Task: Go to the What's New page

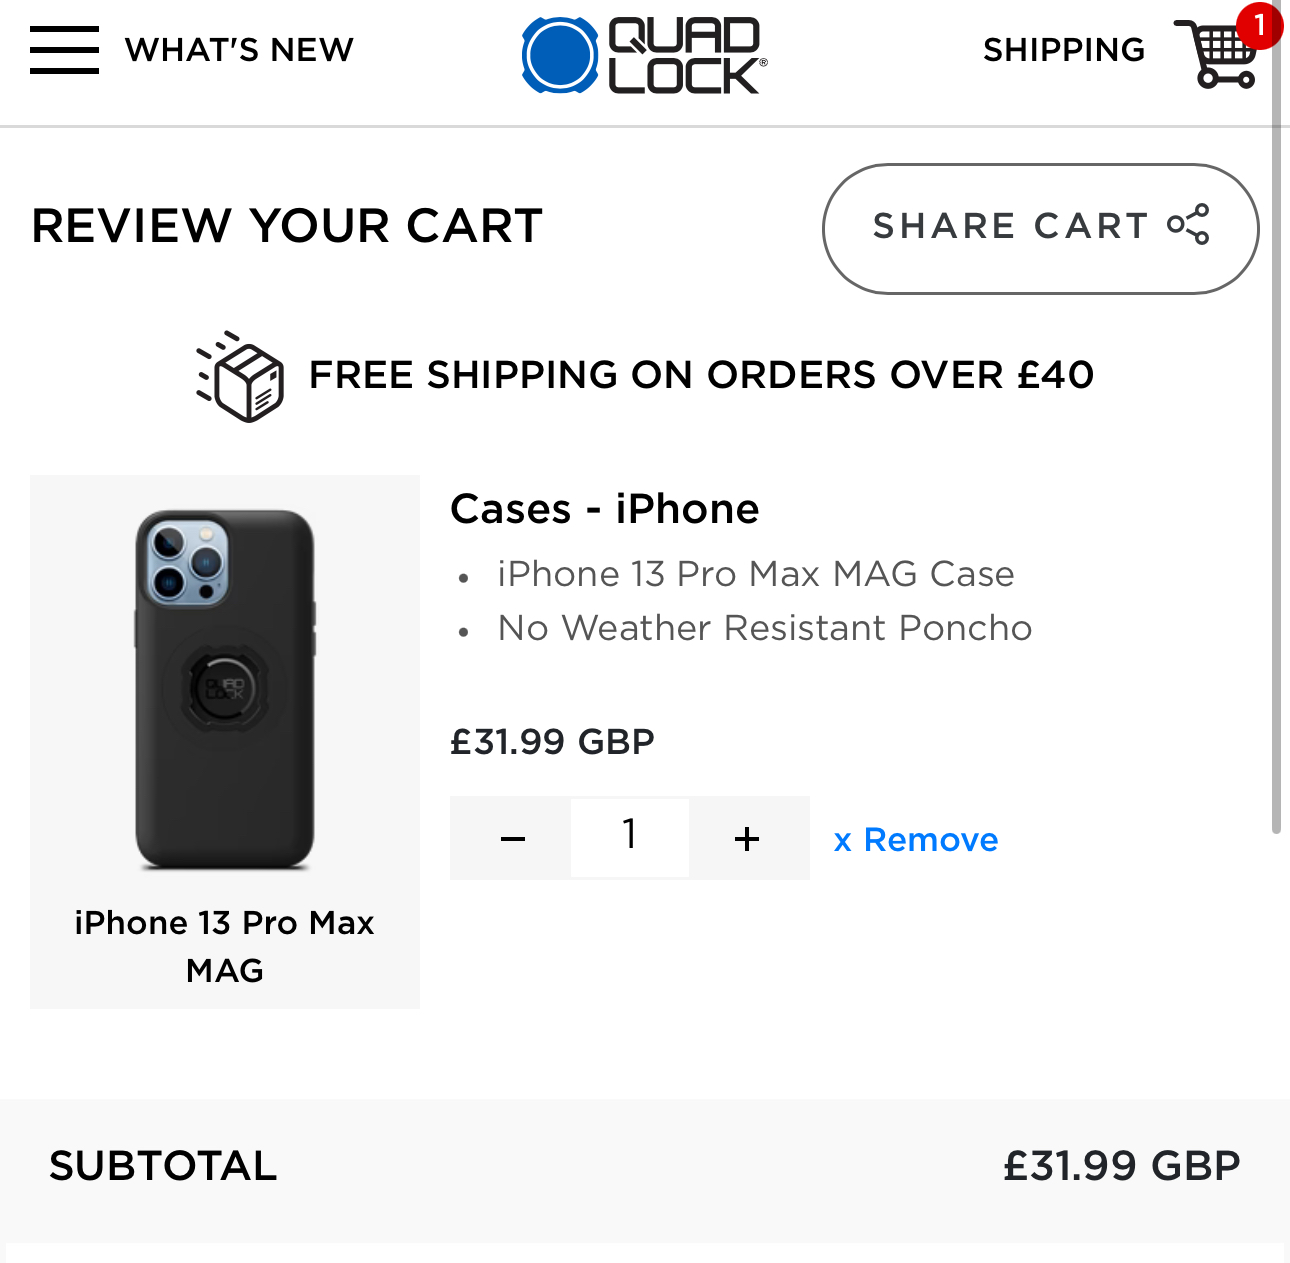Action: point(239,50)
